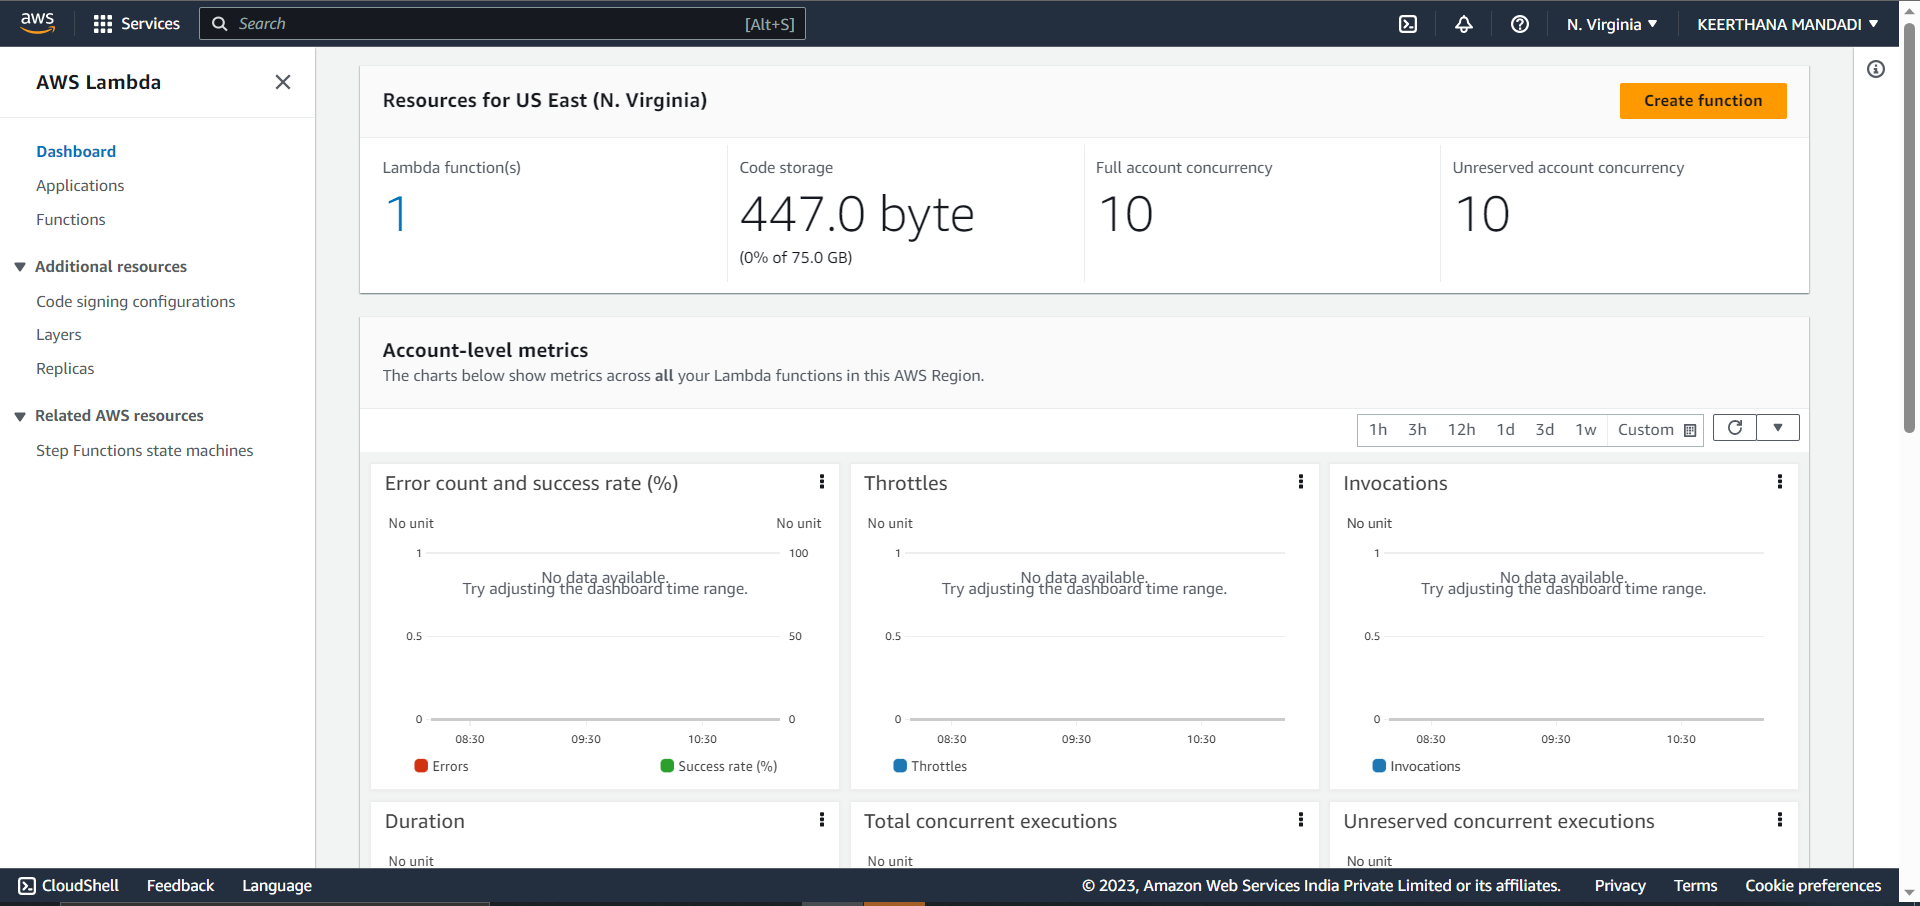Click the AWS logo in the navbar

coord(37,22)
